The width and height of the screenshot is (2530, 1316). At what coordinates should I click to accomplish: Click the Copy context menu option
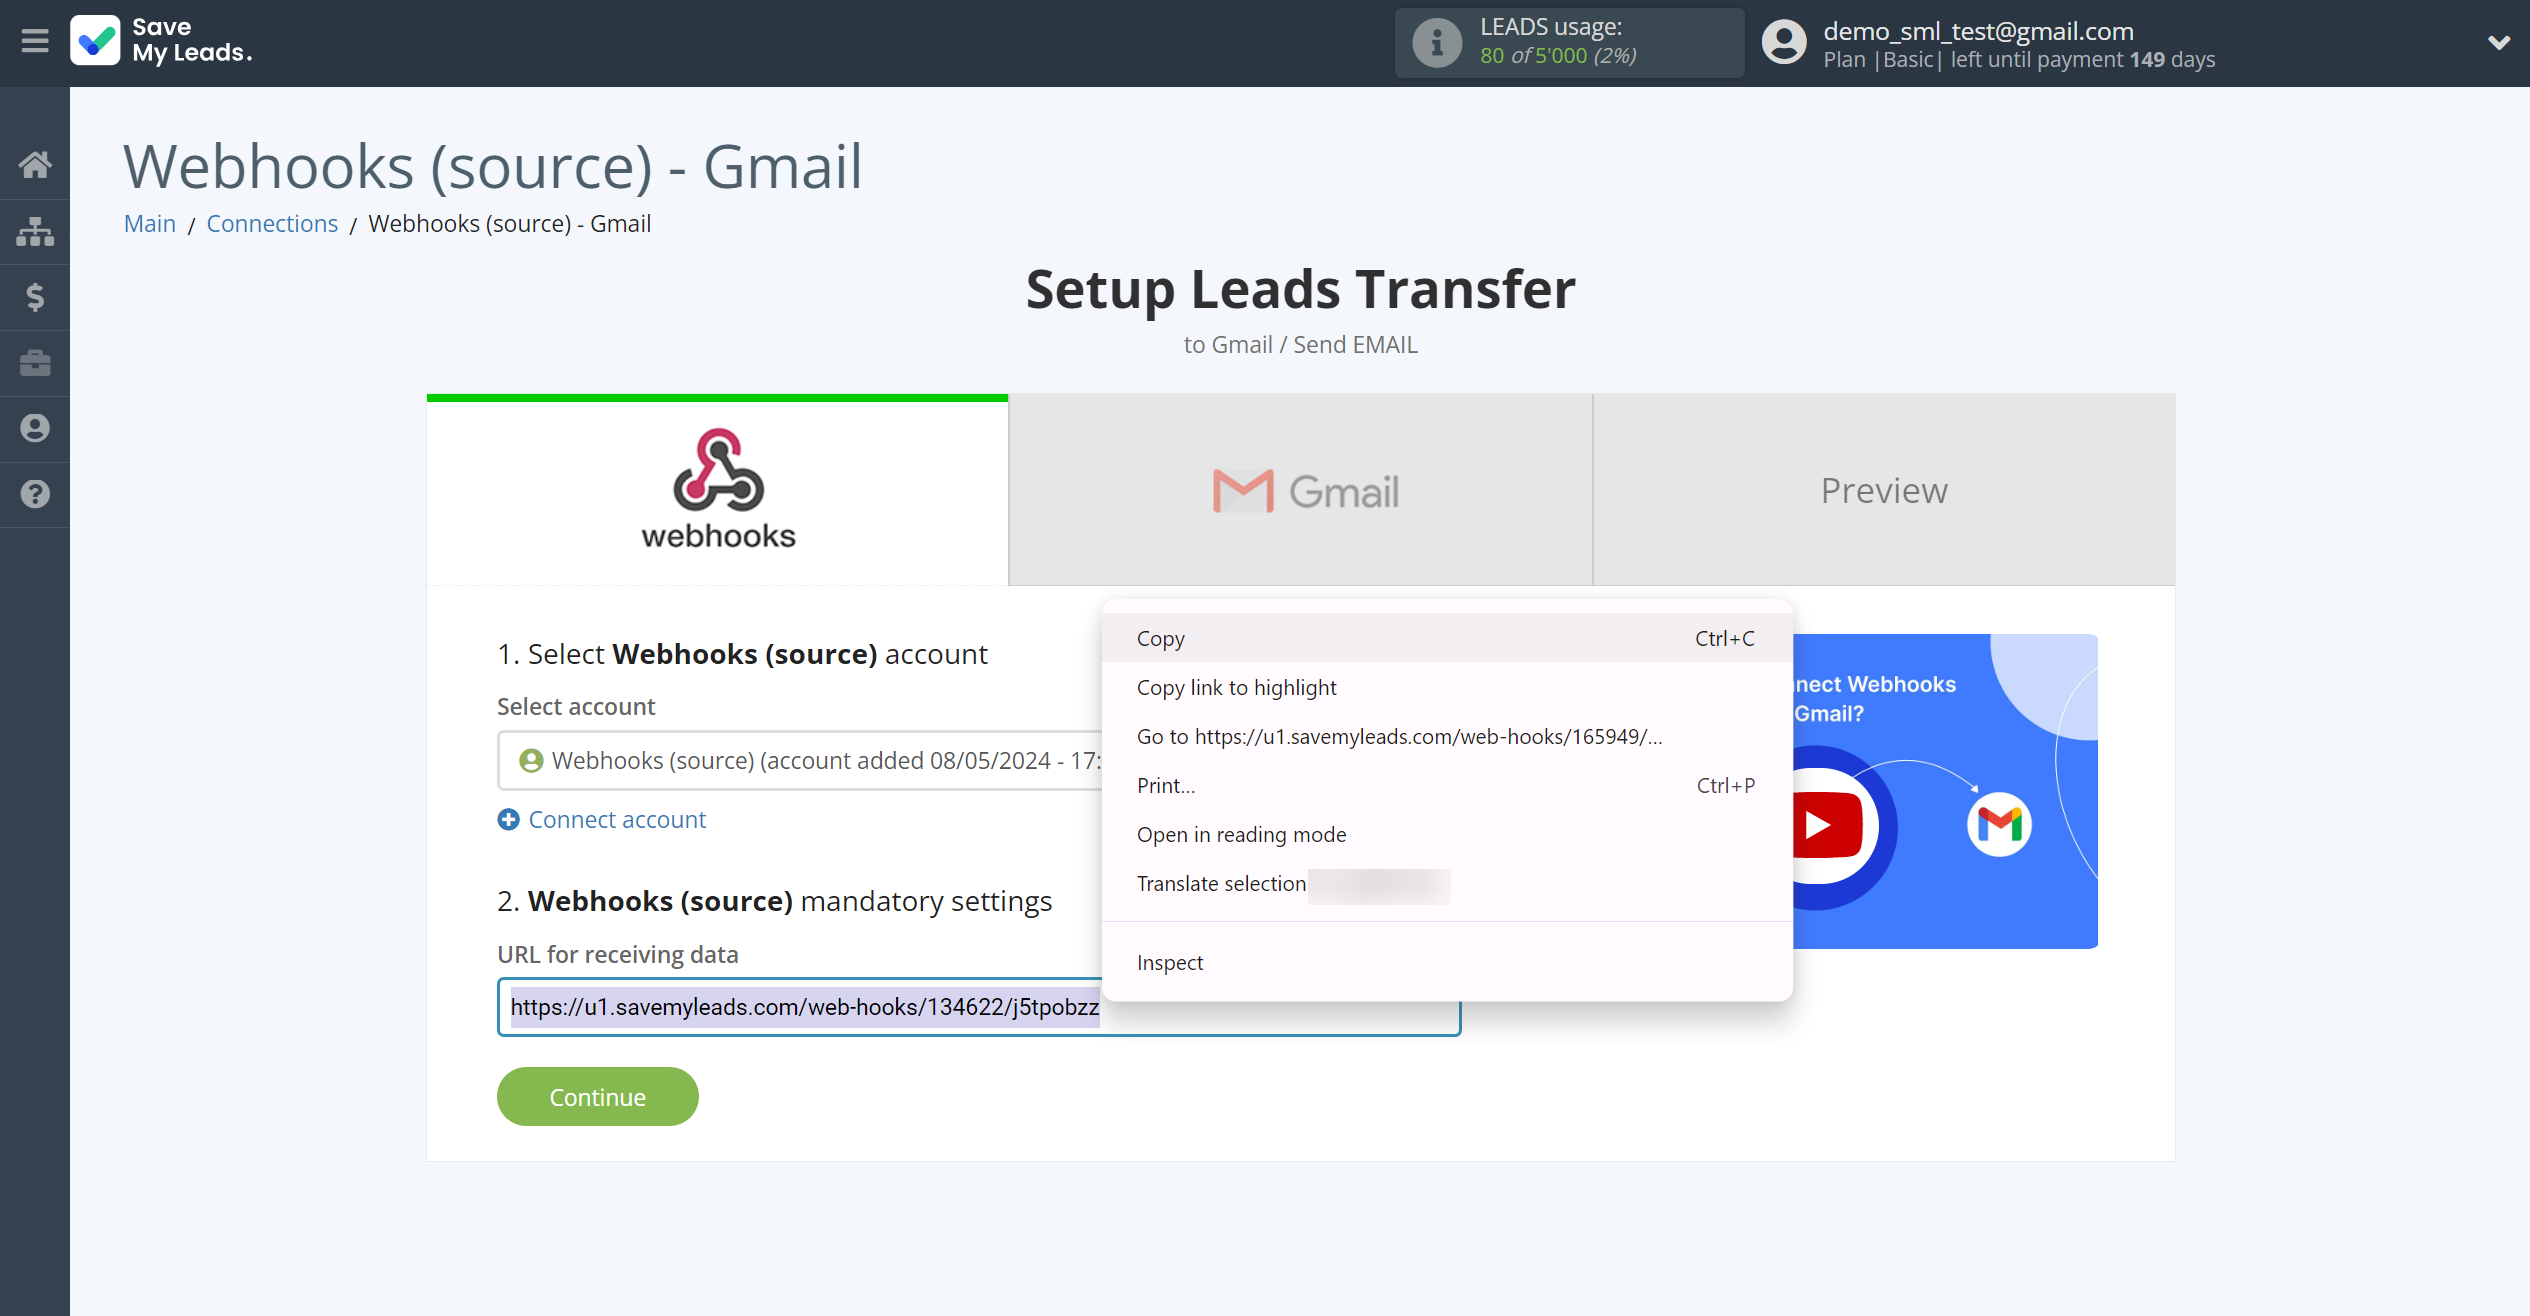click(1160, 638)
